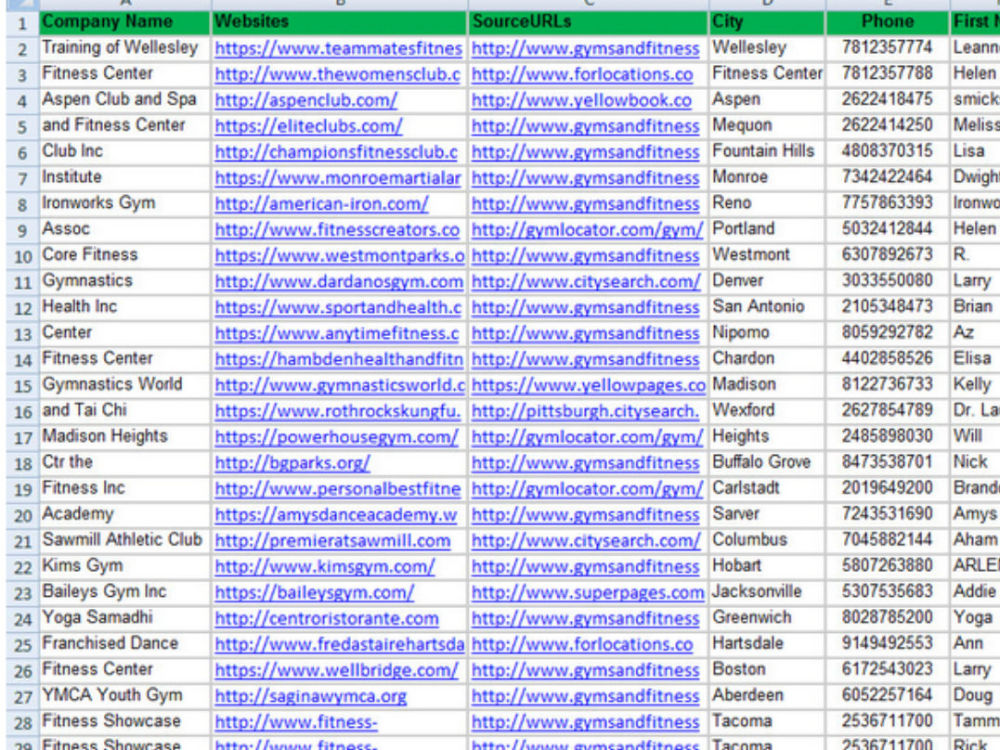Select city cell 'Buffalo Grove'
The image size is (1000, 750).
coord(767,462)
